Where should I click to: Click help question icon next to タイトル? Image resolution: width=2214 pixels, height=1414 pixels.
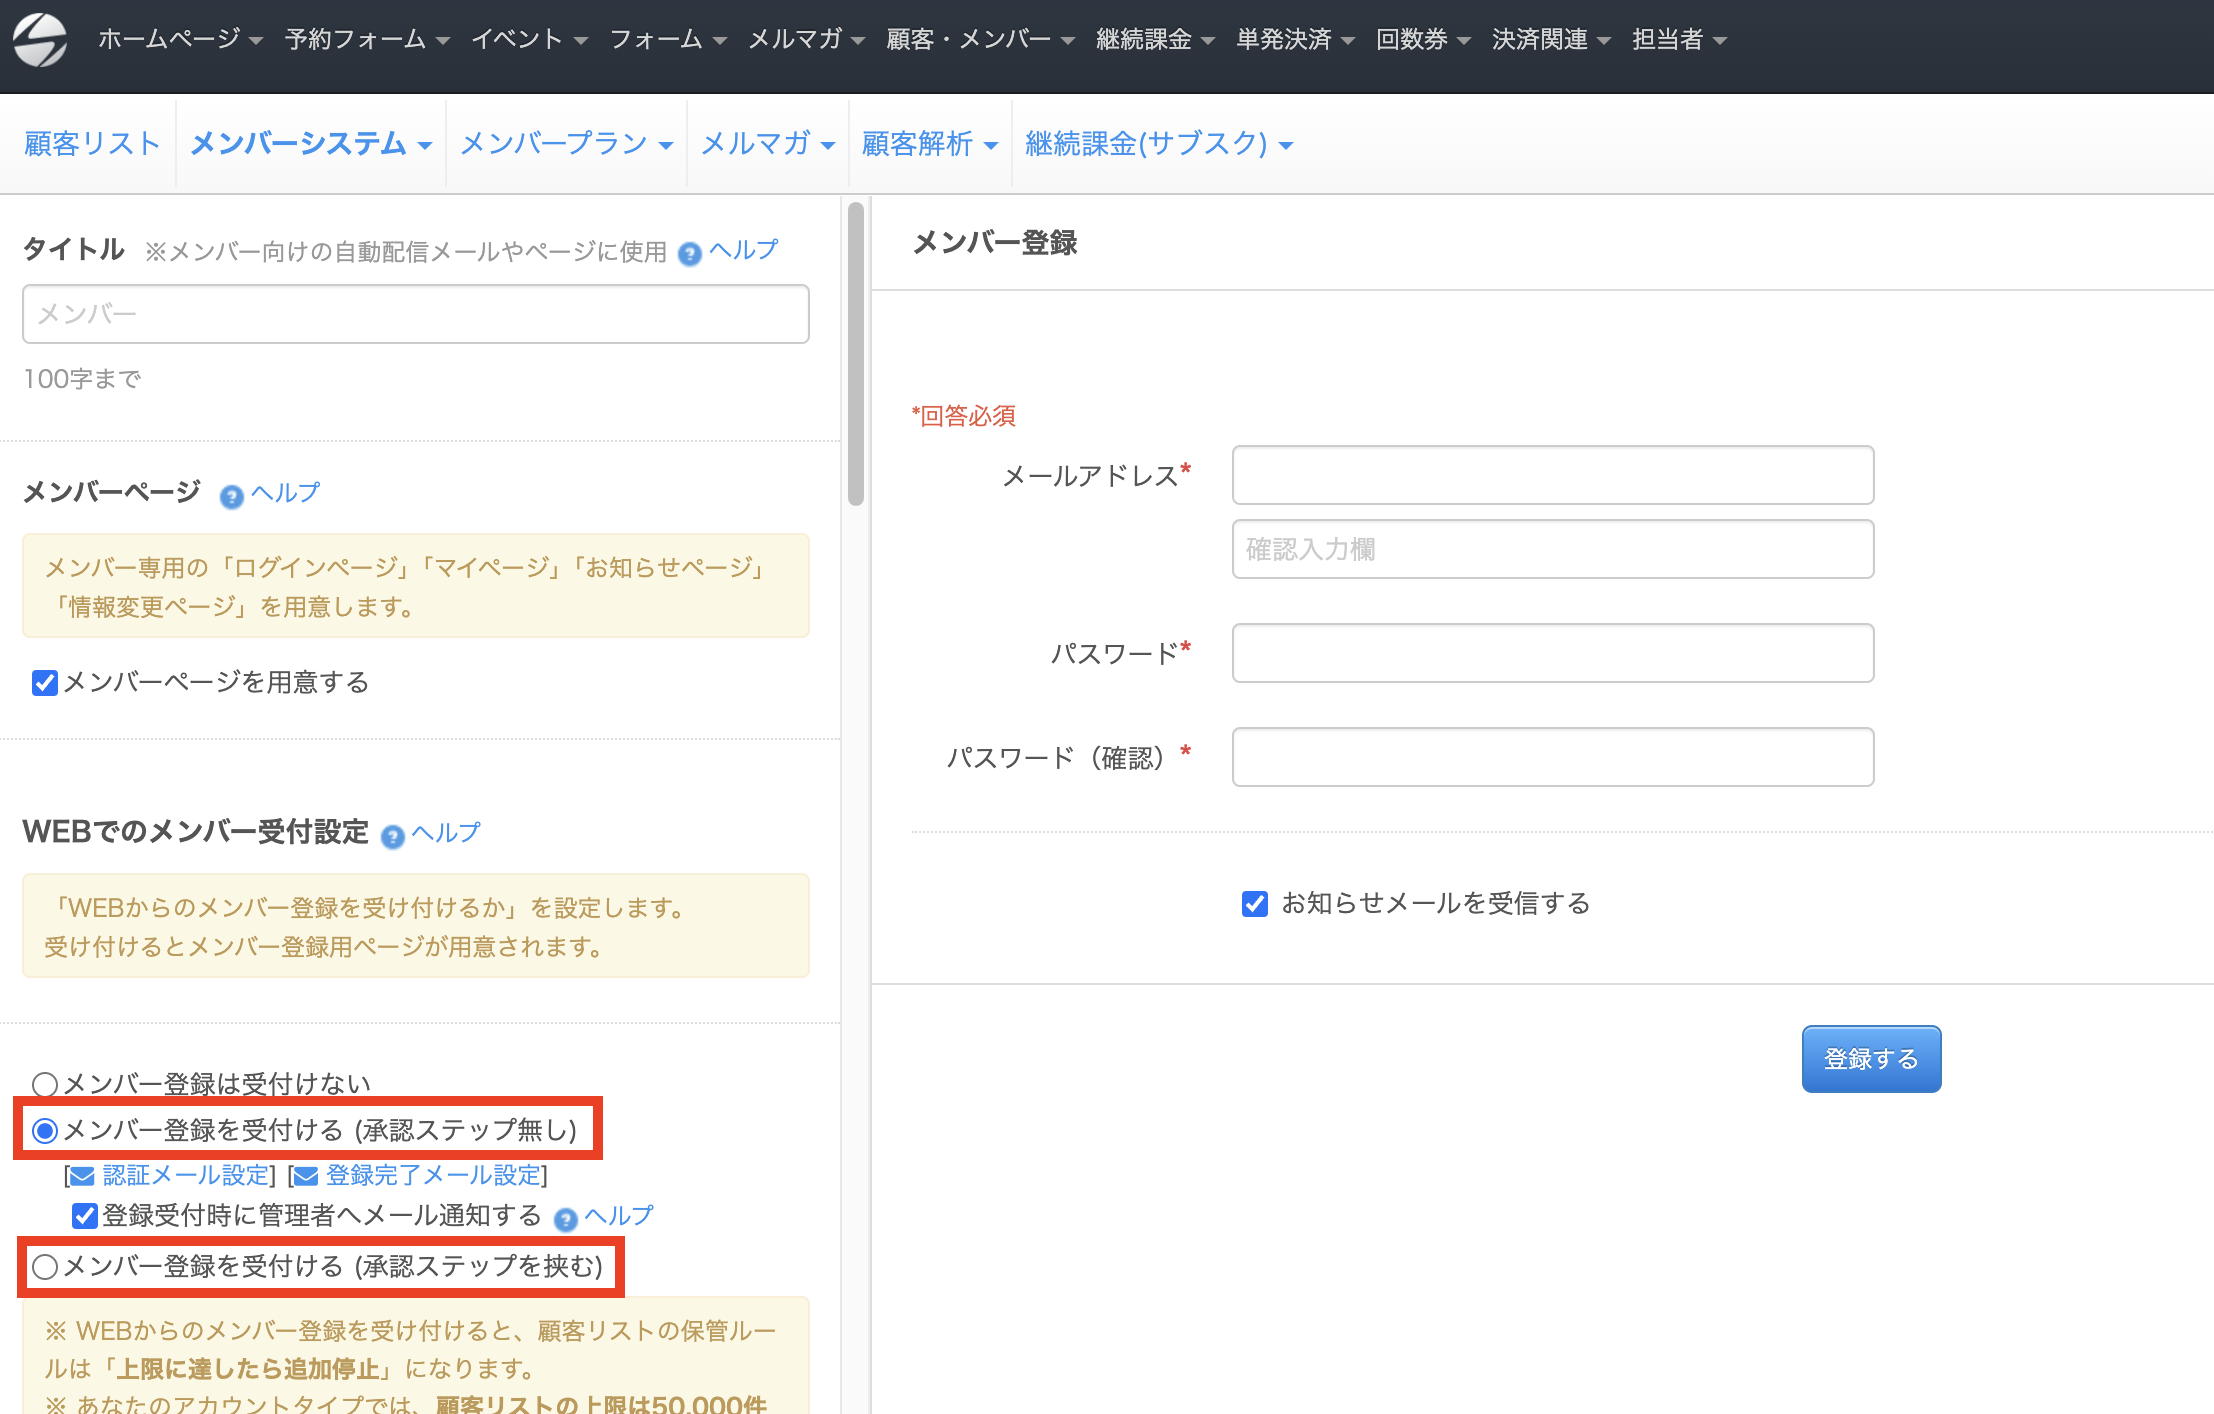coord(689,254)
